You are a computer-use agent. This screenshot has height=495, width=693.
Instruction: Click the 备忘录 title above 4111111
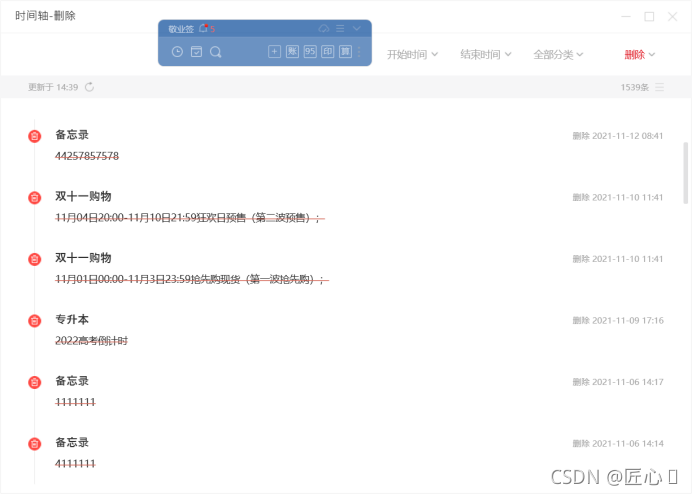(72, 442)
